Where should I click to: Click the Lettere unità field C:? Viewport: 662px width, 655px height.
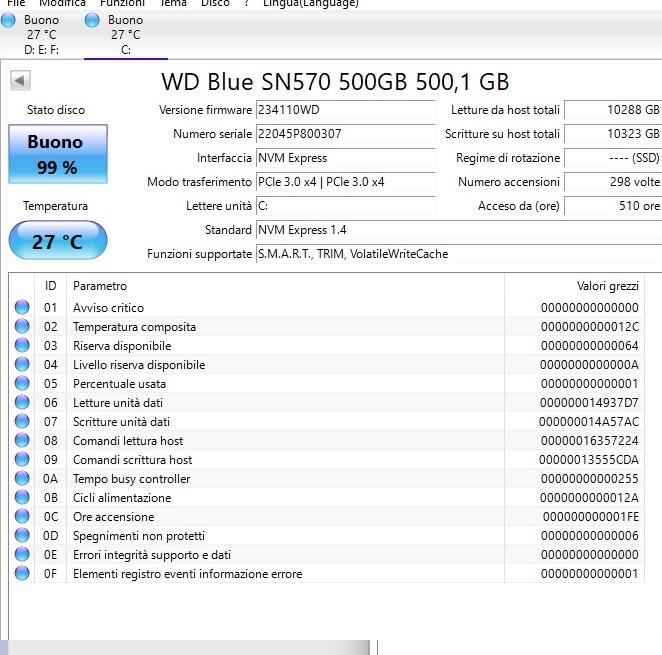pyautogui.click(x=345, y=206)
